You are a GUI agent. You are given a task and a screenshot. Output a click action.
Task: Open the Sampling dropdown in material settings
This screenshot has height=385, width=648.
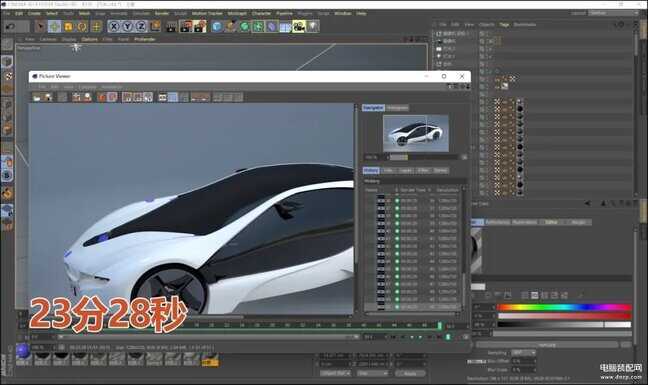click(x=523, y=353)
